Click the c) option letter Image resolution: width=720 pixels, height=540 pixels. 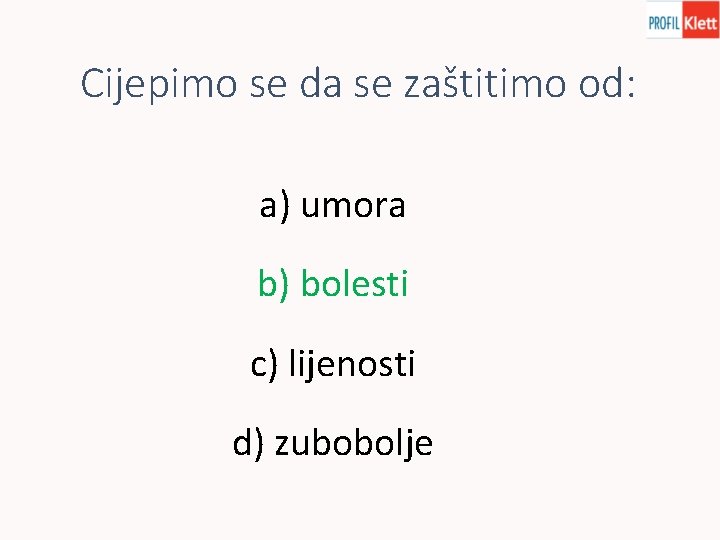coord(264,365)
